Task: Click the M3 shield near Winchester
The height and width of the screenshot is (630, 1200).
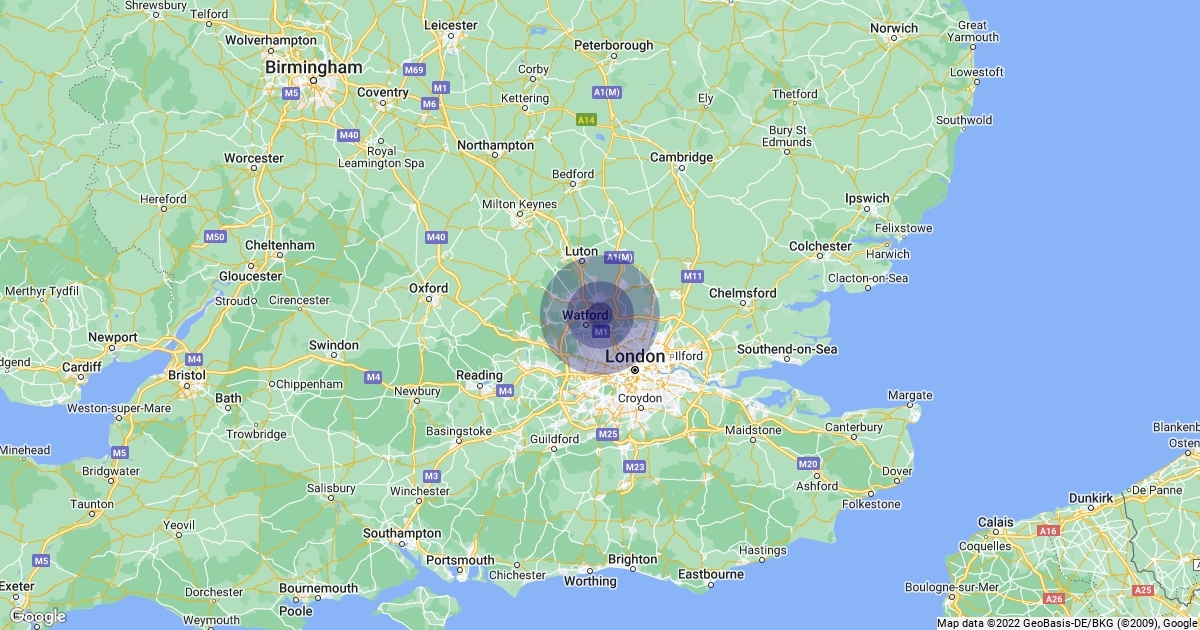Action: [432, 476]
